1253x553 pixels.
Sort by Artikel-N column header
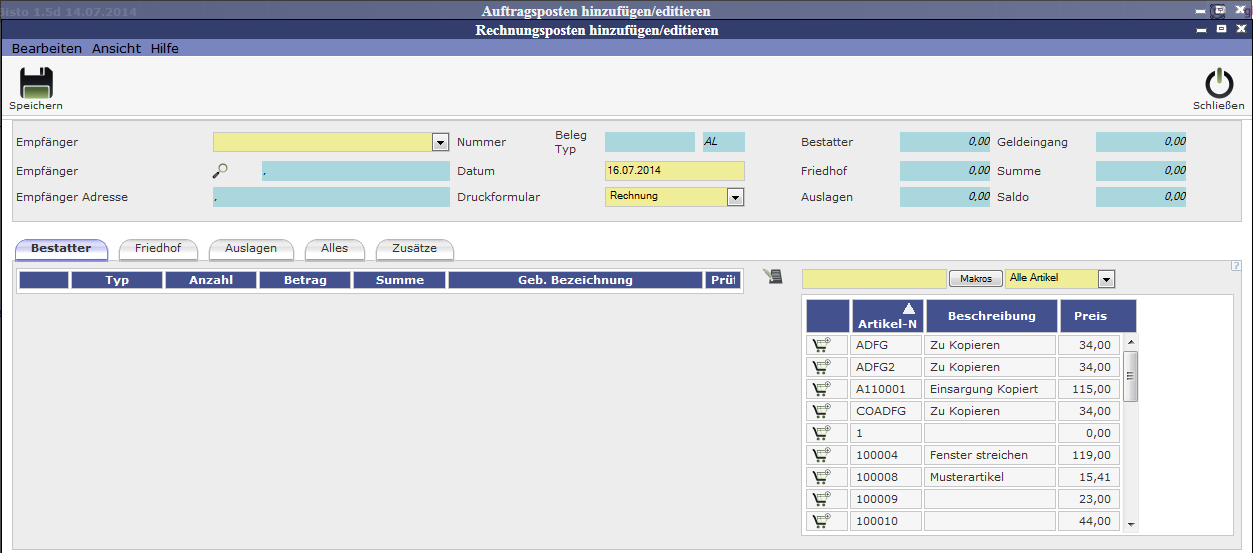tap(887, 316)
